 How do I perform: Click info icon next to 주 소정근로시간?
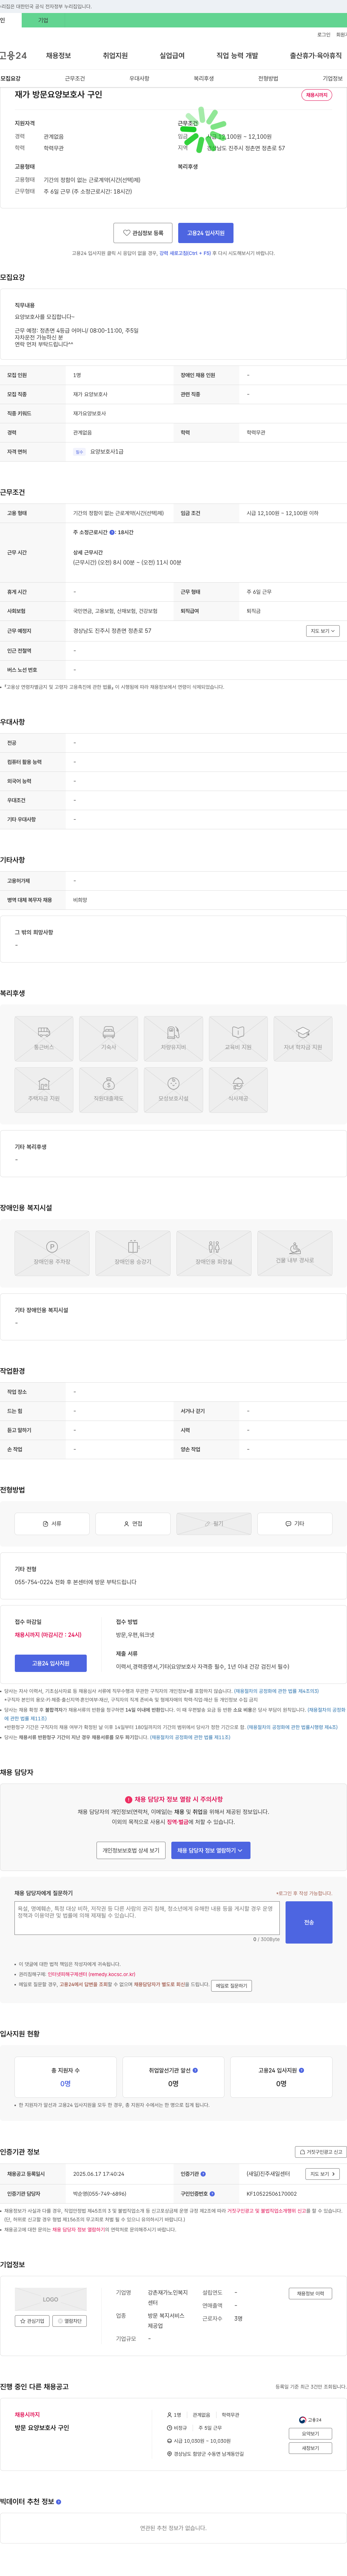[112, 532]
